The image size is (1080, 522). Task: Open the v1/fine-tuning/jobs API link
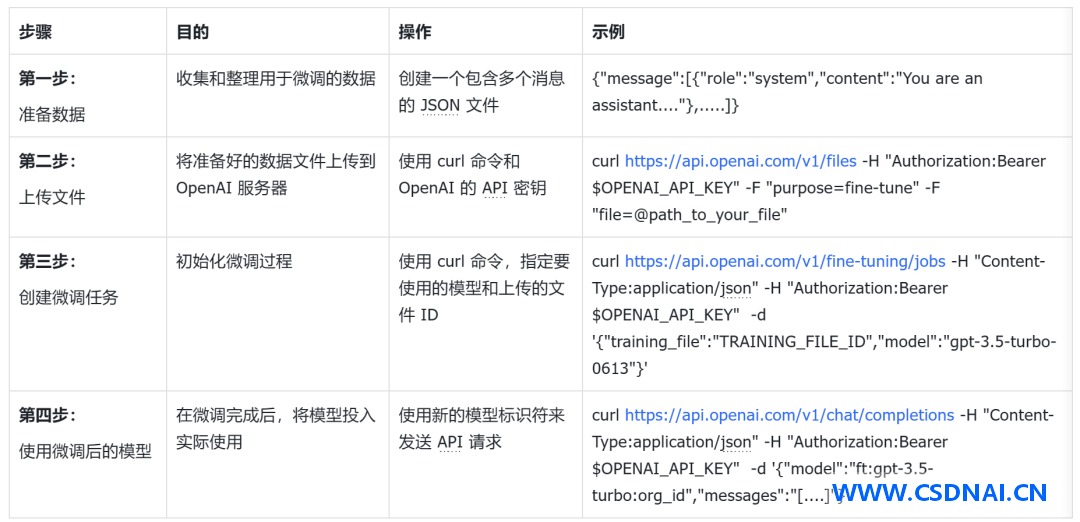pos(785,262)
